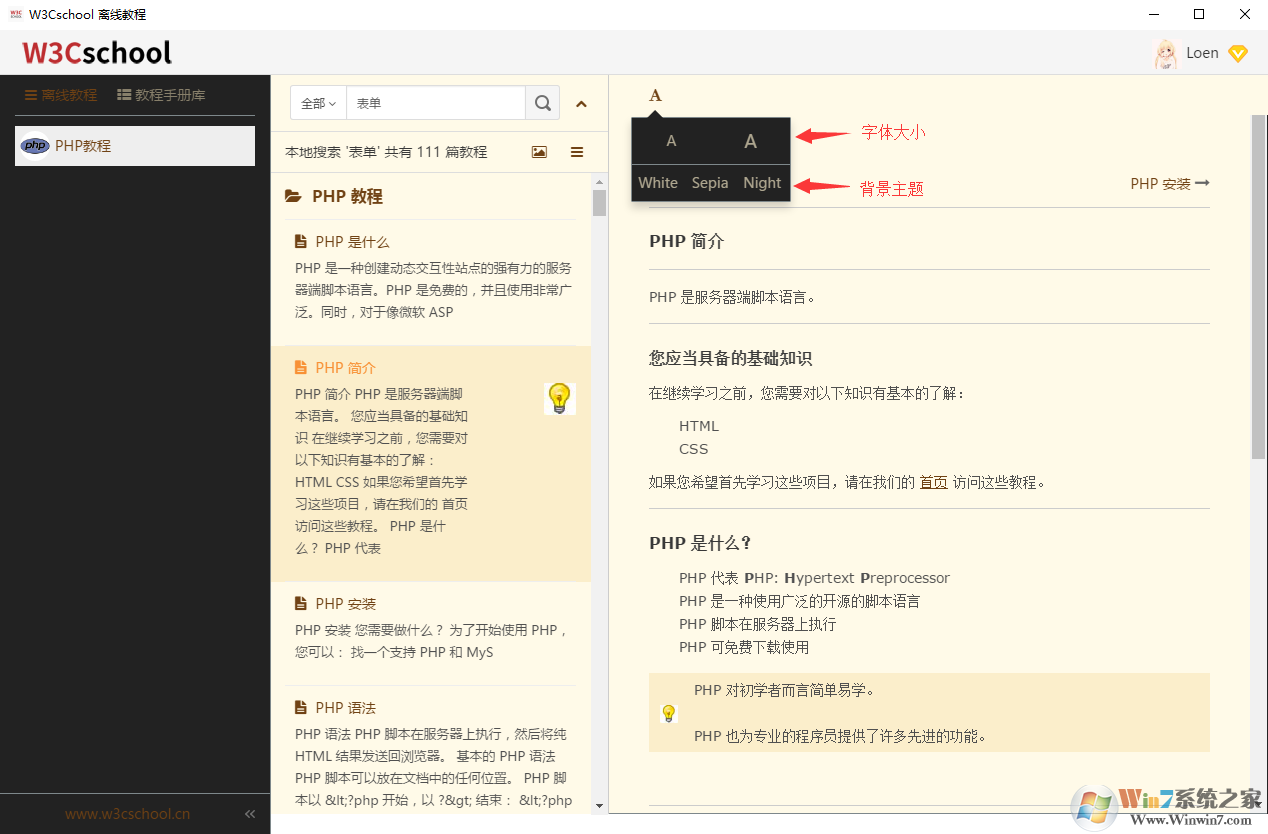Click the folder icon next to PHP 教程
This screenshot has width=1268, height=834.
(293, 195)
